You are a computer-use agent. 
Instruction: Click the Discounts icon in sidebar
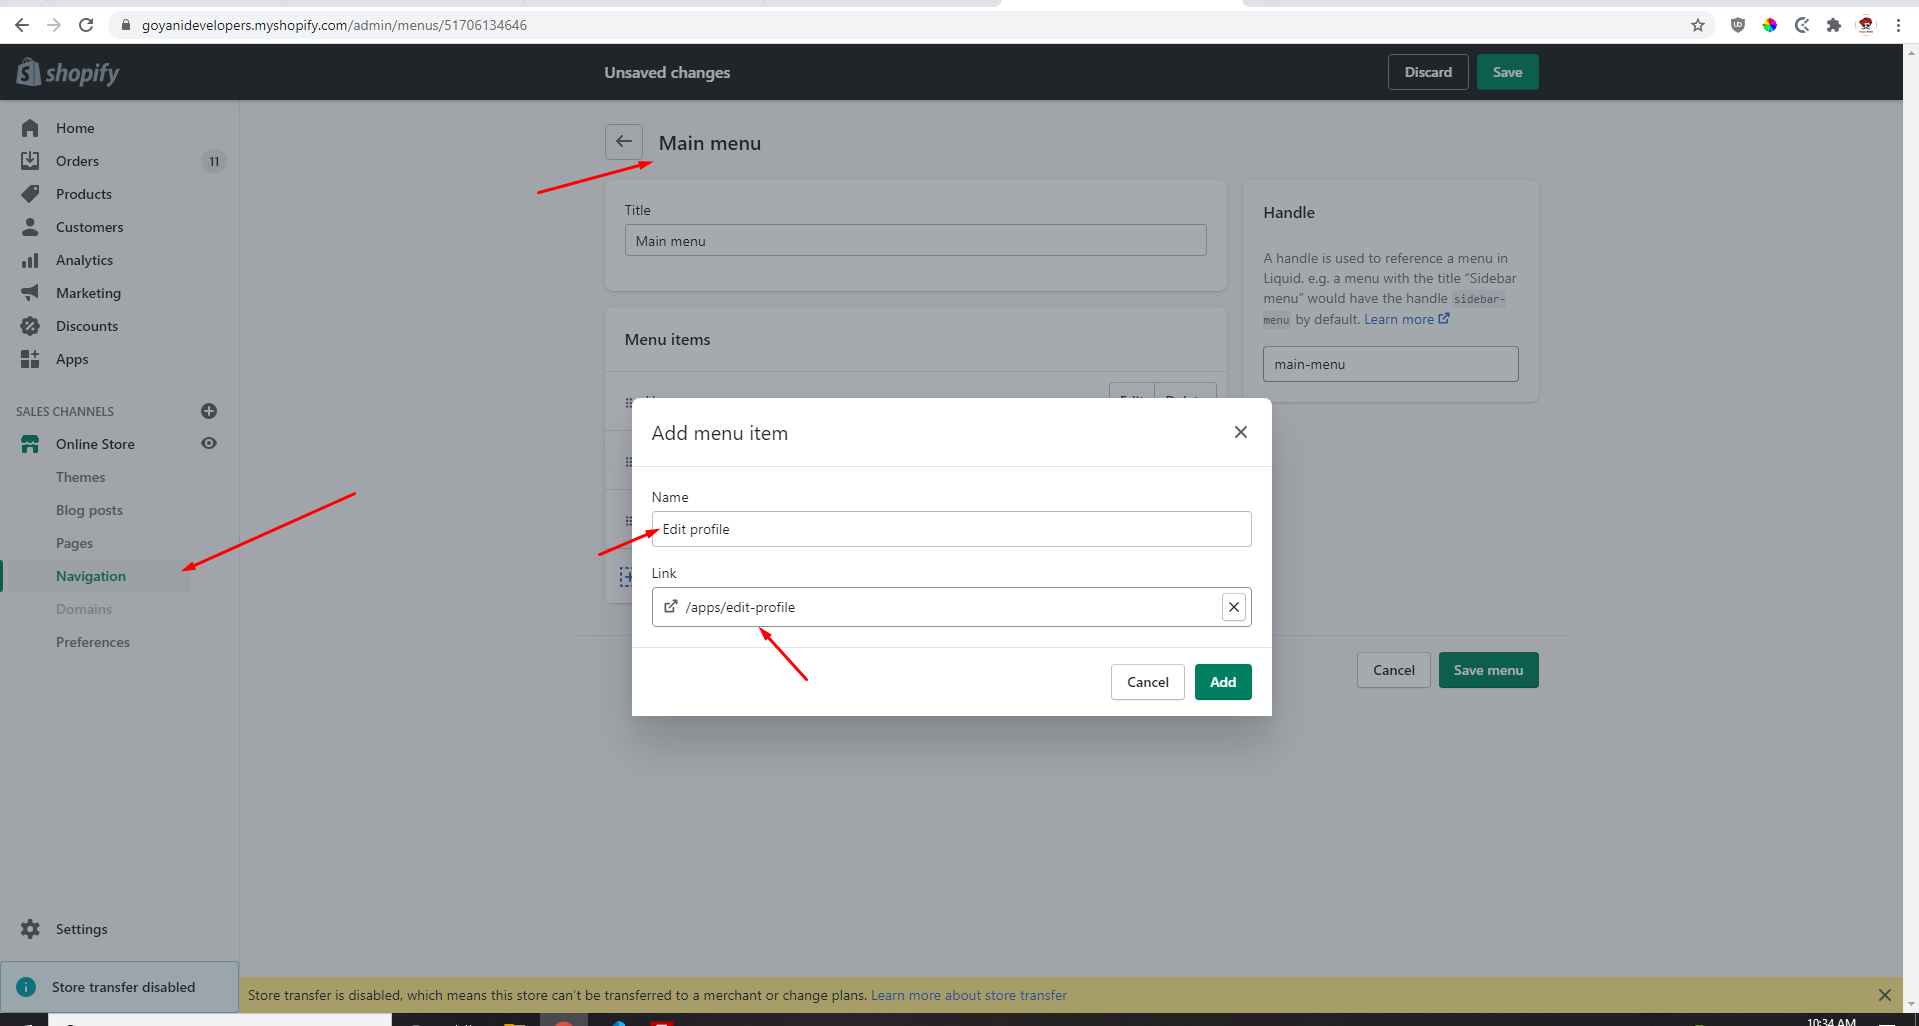pos(30,326)
